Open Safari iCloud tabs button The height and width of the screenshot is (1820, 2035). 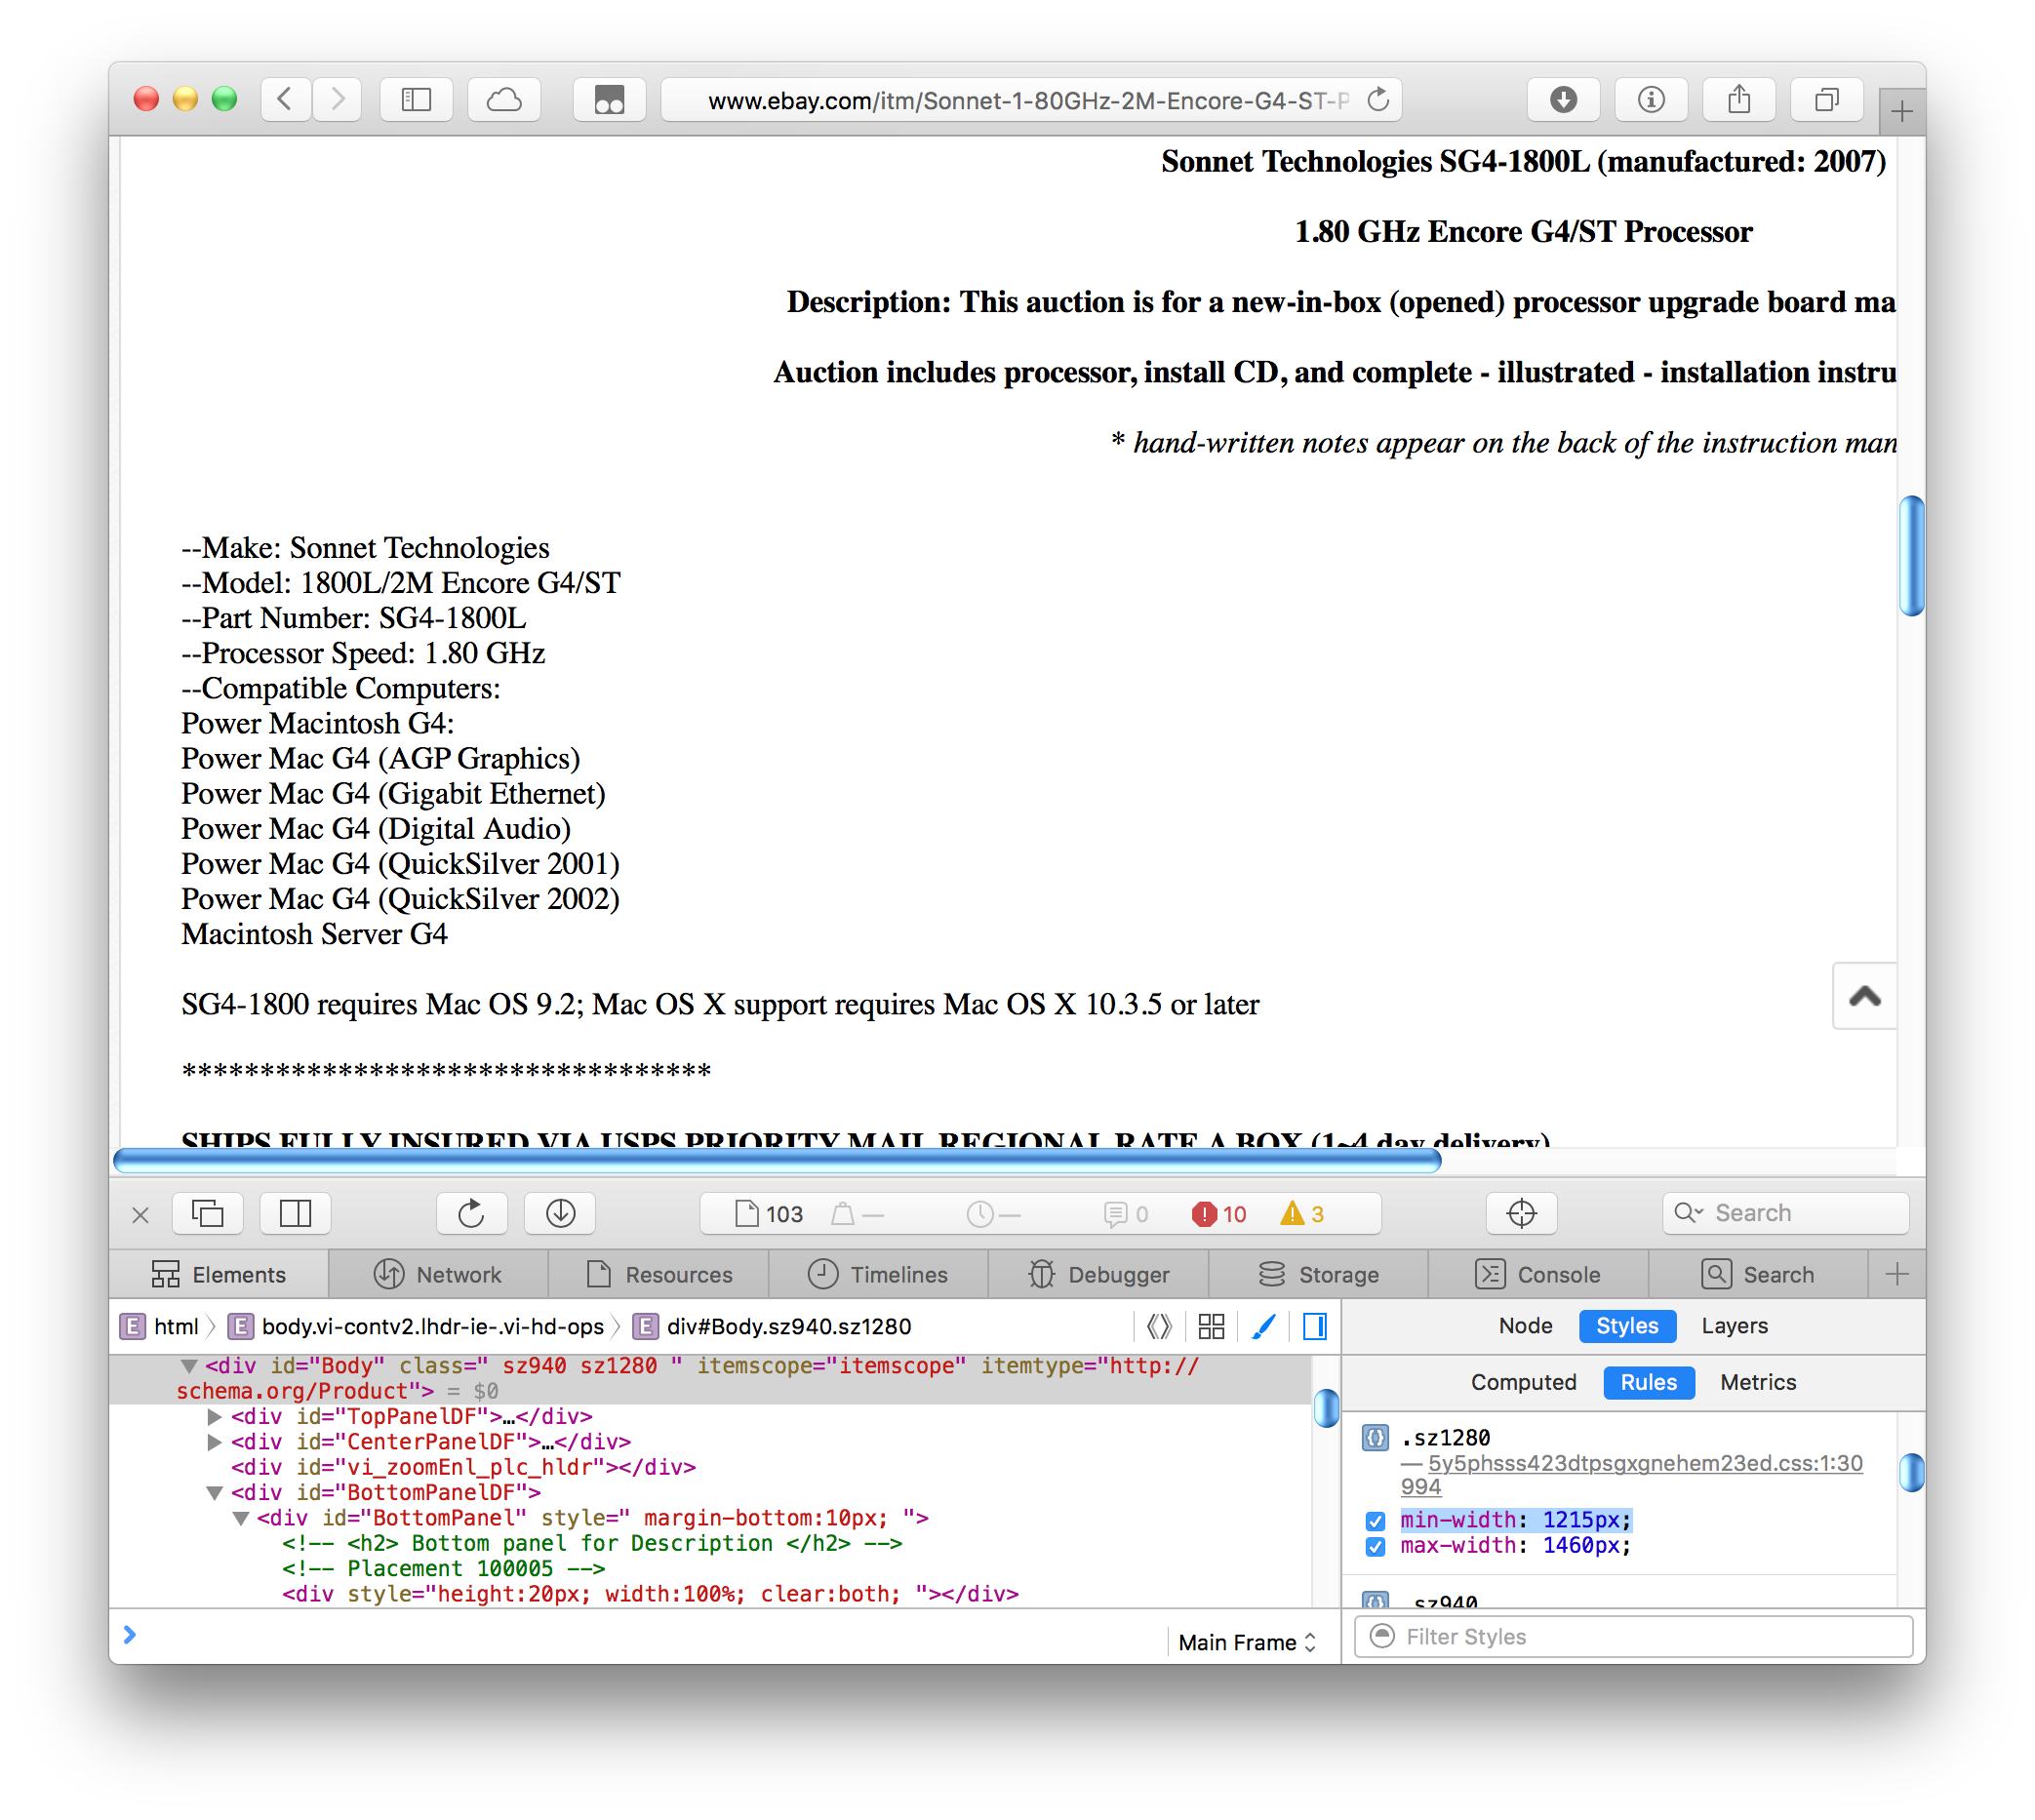[x=504, y=100]
